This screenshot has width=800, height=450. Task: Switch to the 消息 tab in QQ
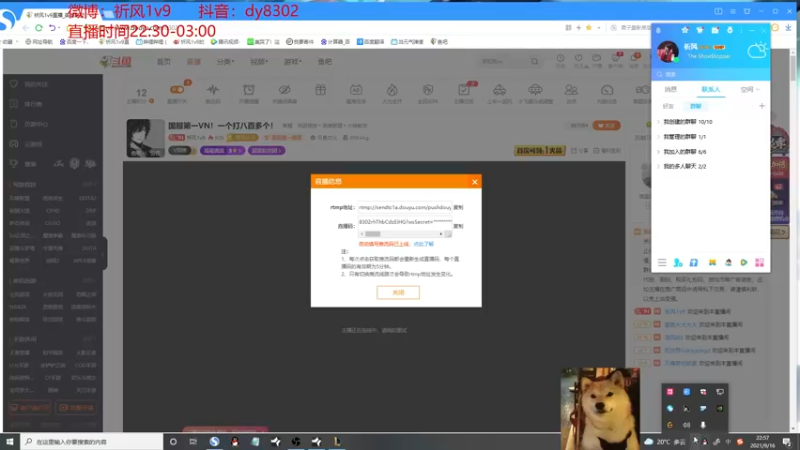point(670,89)
